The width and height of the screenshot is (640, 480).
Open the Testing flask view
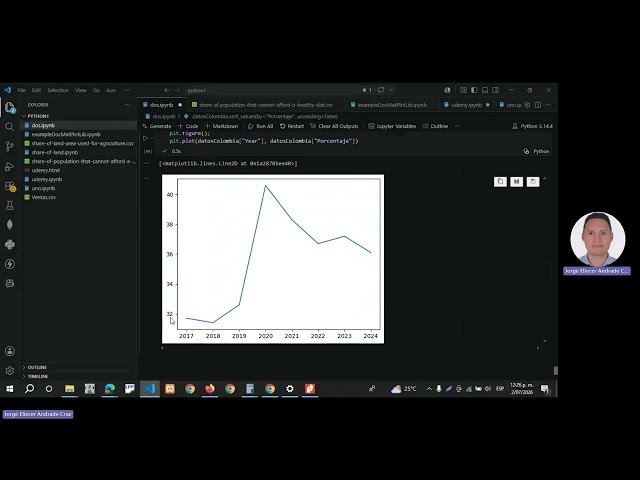click(x=9, y=205)
